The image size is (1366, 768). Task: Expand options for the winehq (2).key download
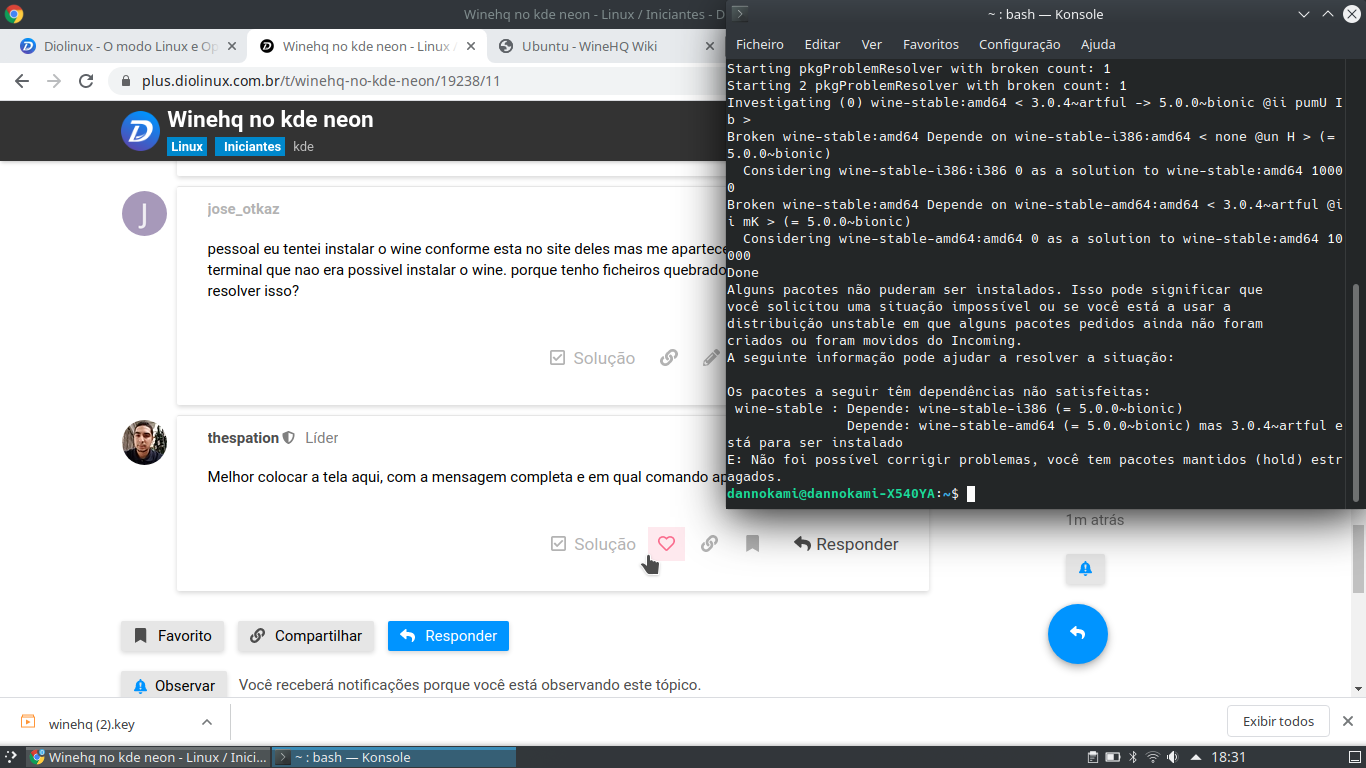(207, 722)
